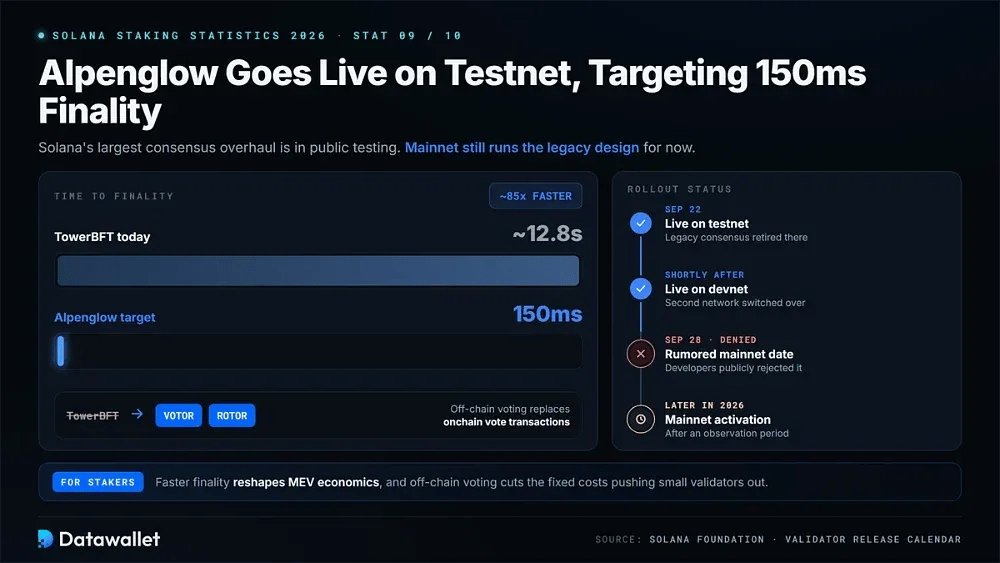Click reshapes MEV economics bold text
This screenshot has width=1000, height=563.
tap(306, 483)
